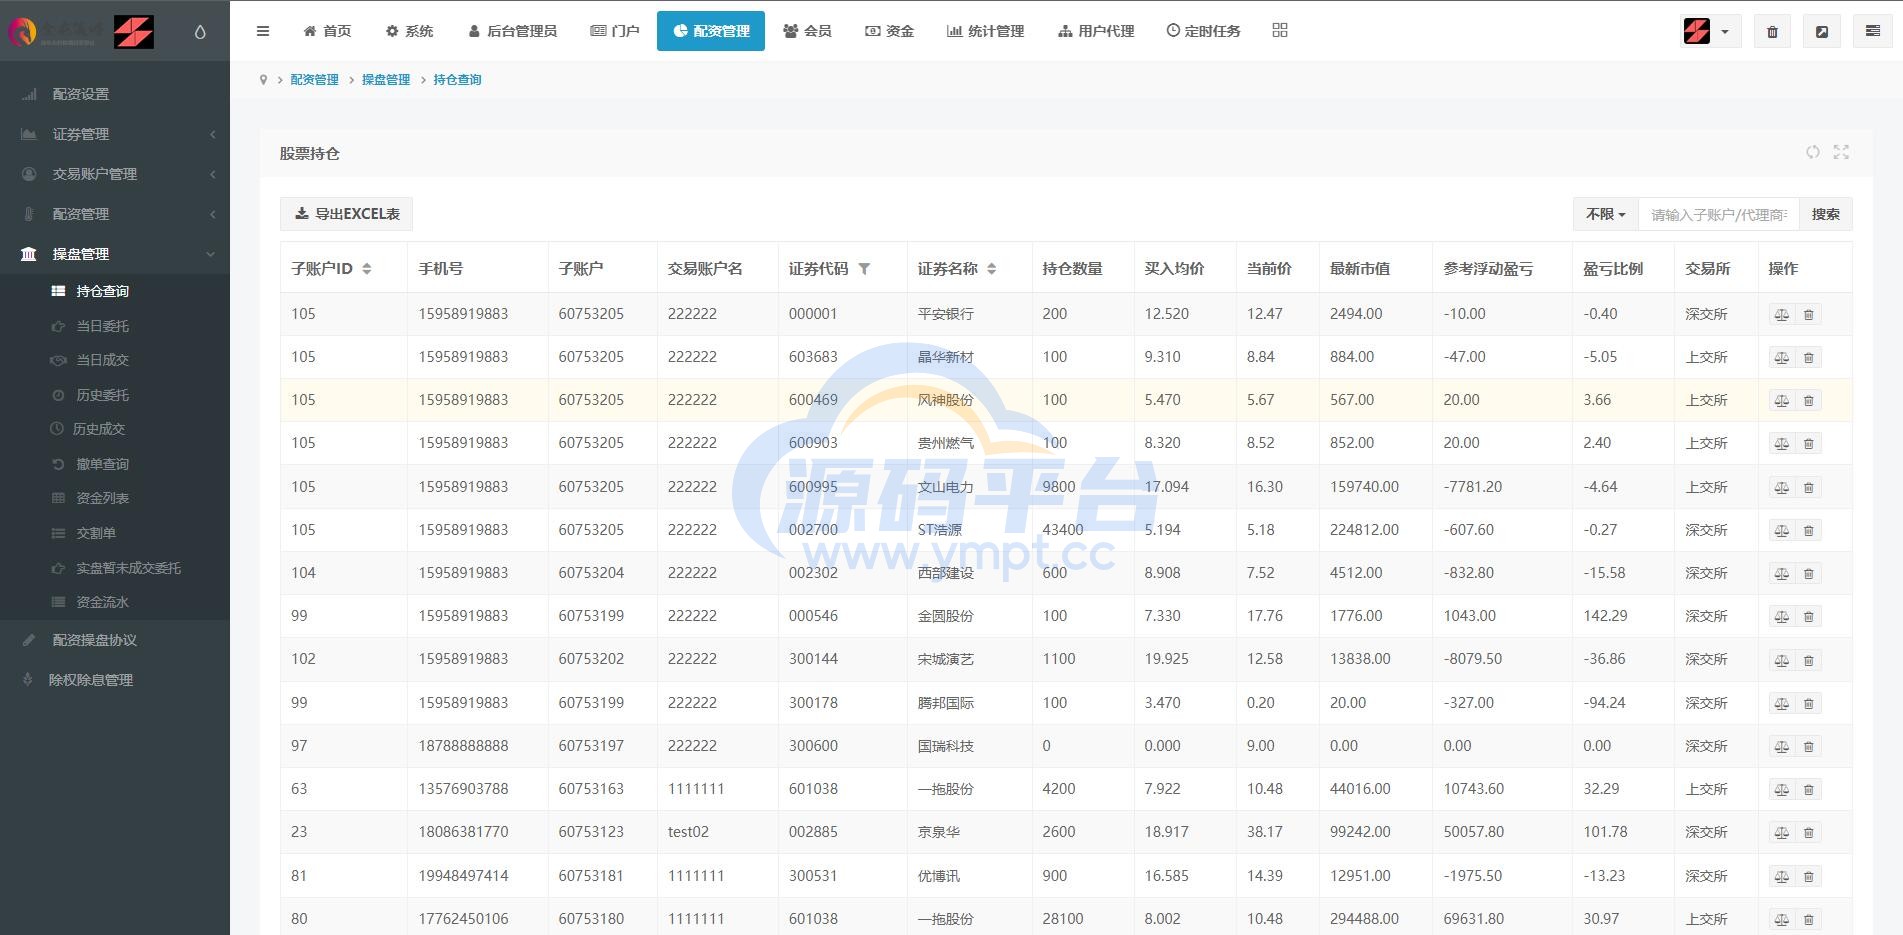The width and height of the screenshot is (1903, 935).
Task: Sort the table by 证券名称 column
Action: (991, 268)
